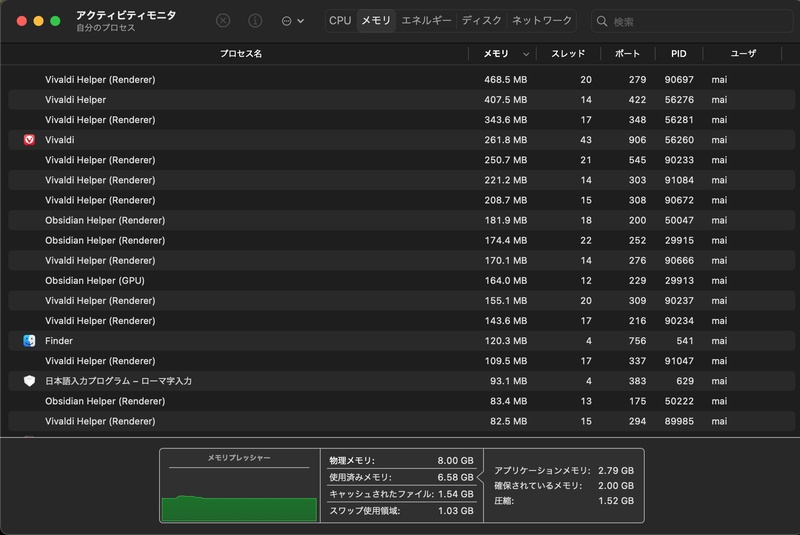
Task: Click the 120.3 MB memory value
Action: (506, 341)
